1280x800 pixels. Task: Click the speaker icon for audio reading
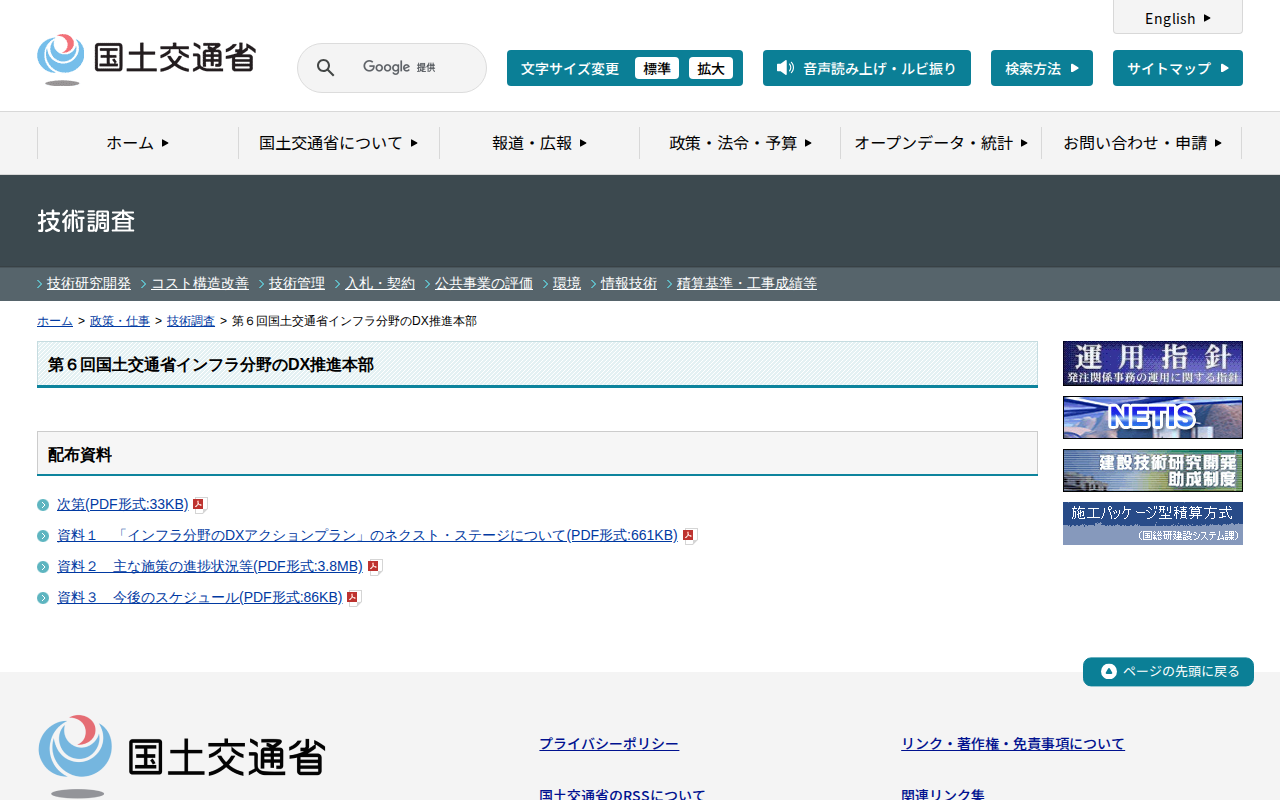pos(785,68)
